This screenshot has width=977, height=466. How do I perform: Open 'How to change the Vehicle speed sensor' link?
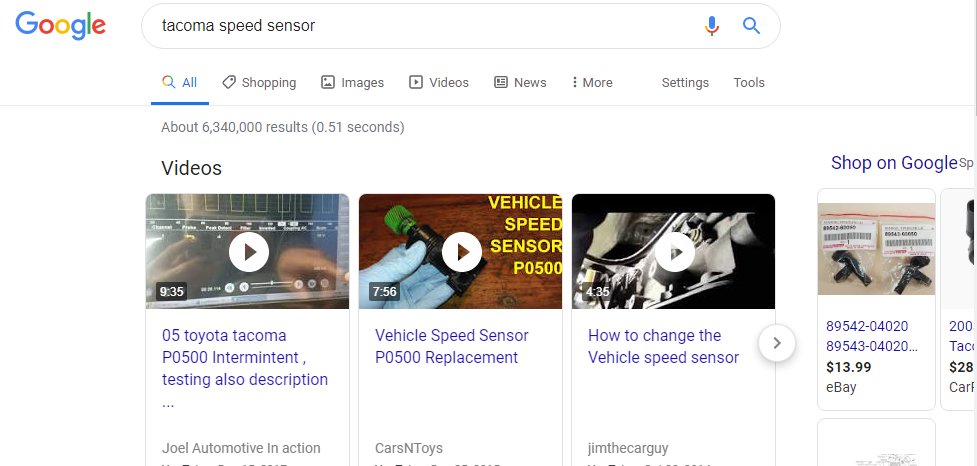pos(664,346)
